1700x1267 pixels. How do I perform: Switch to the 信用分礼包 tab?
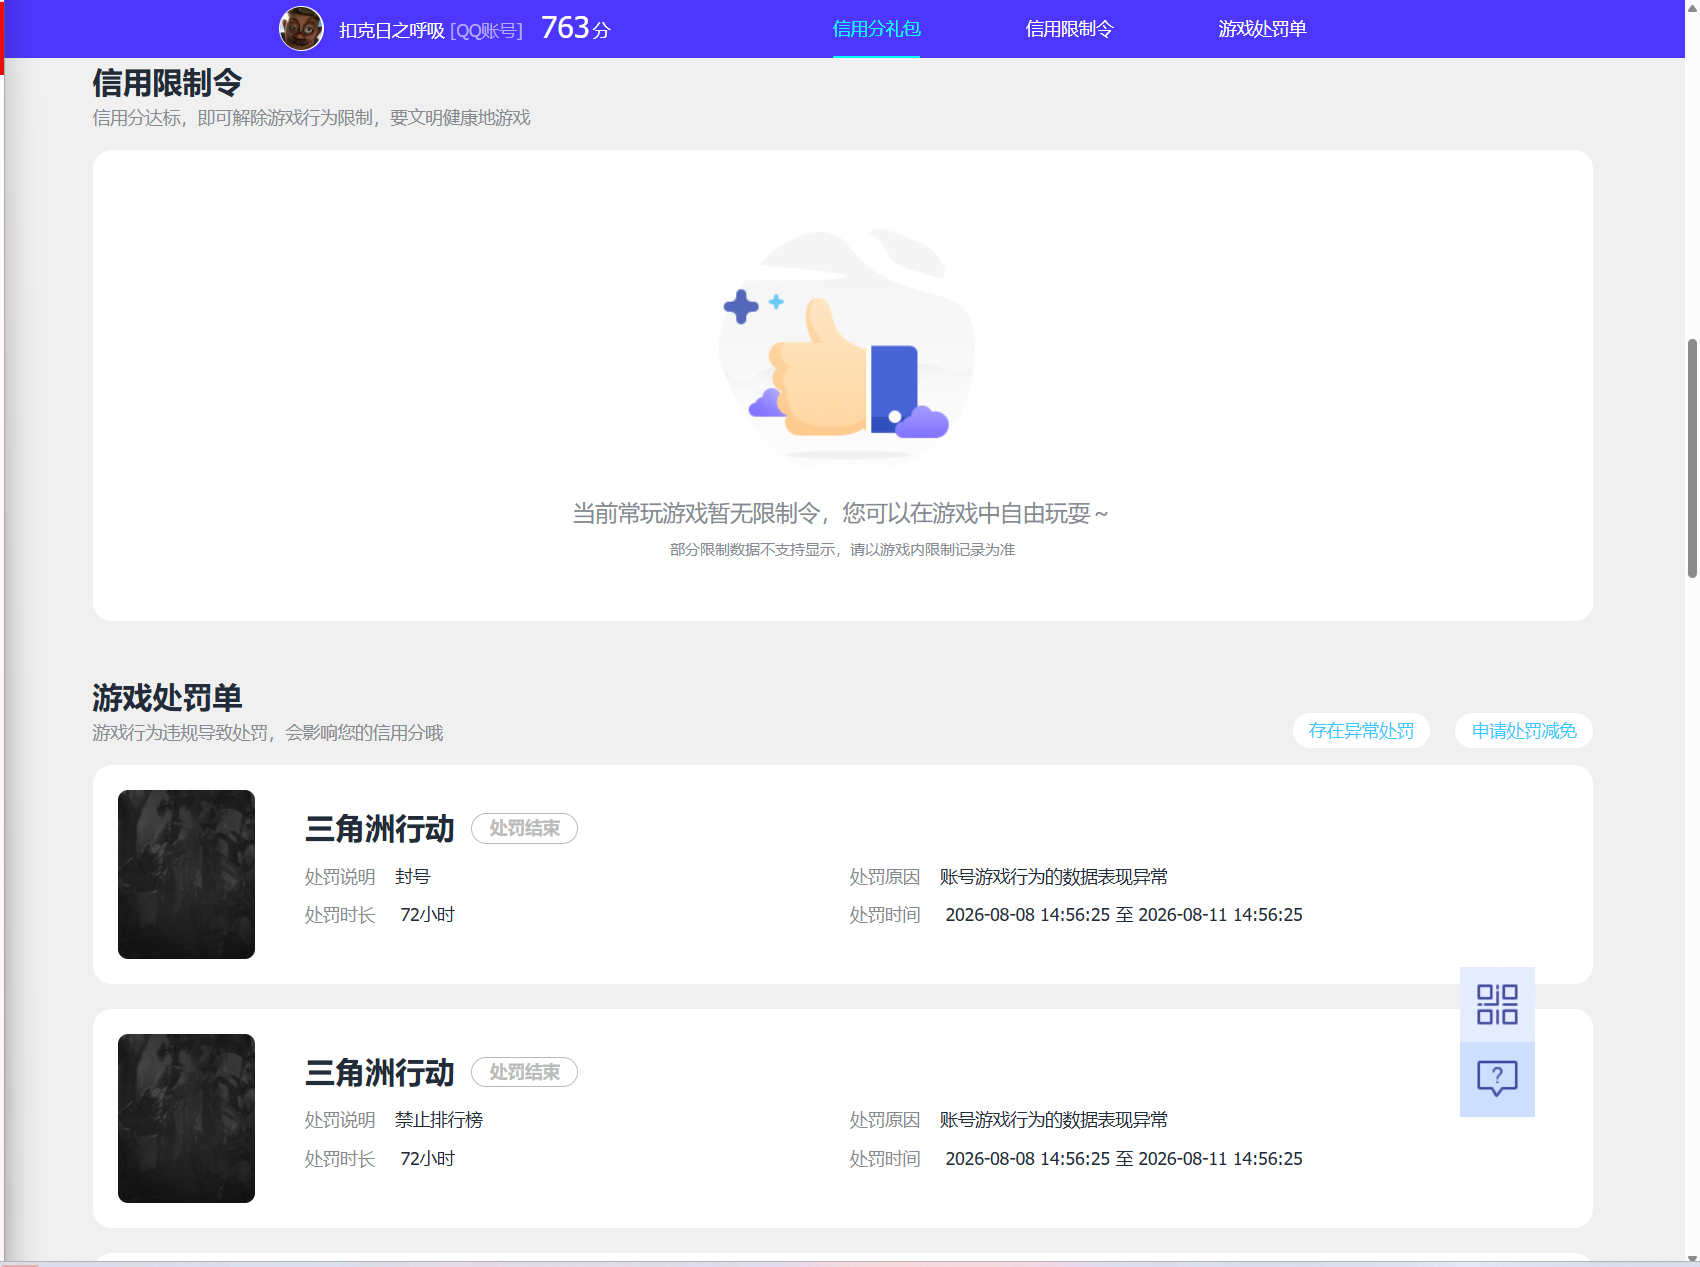[x=876, y=29]
